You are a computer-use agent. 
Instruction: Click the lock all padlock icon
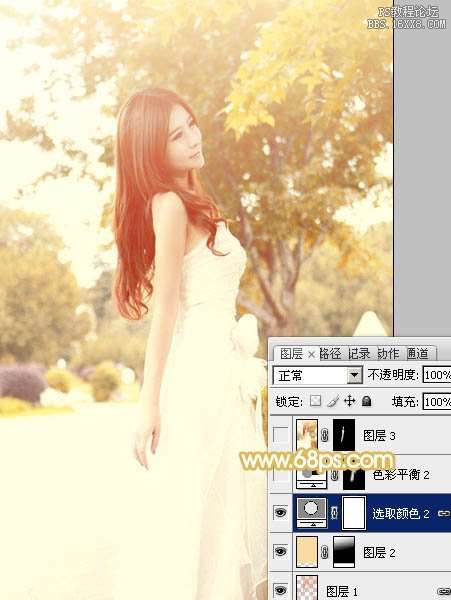(366, 401)
